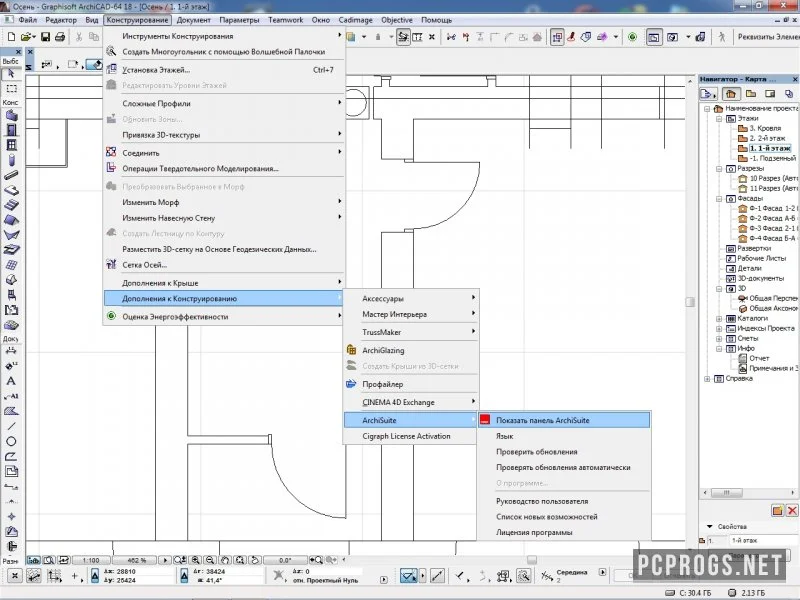The height and width of the screenshot is (600, 800).
Task: Open the scale 1:100 dropdown
Action: point(91,560)
